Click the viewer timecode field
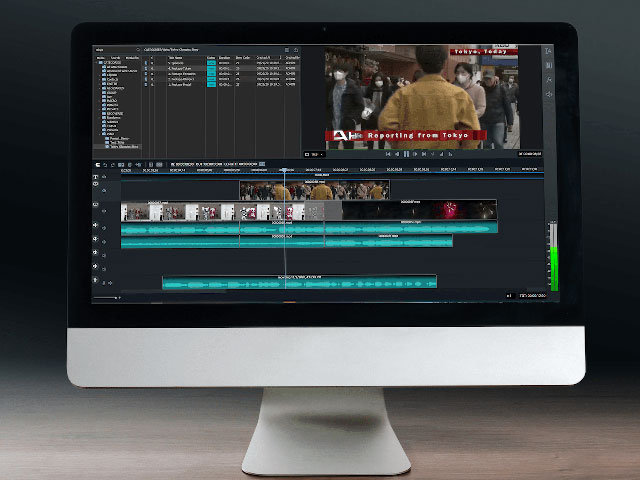This screenshot has height=480, width=640. pos(530,154)
